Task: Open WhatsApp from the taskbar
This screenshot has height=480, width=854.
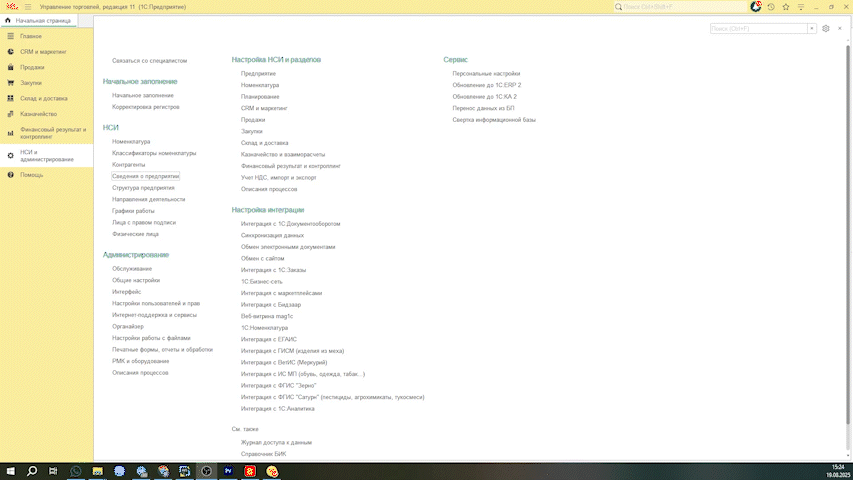Action: click(76, 471)
